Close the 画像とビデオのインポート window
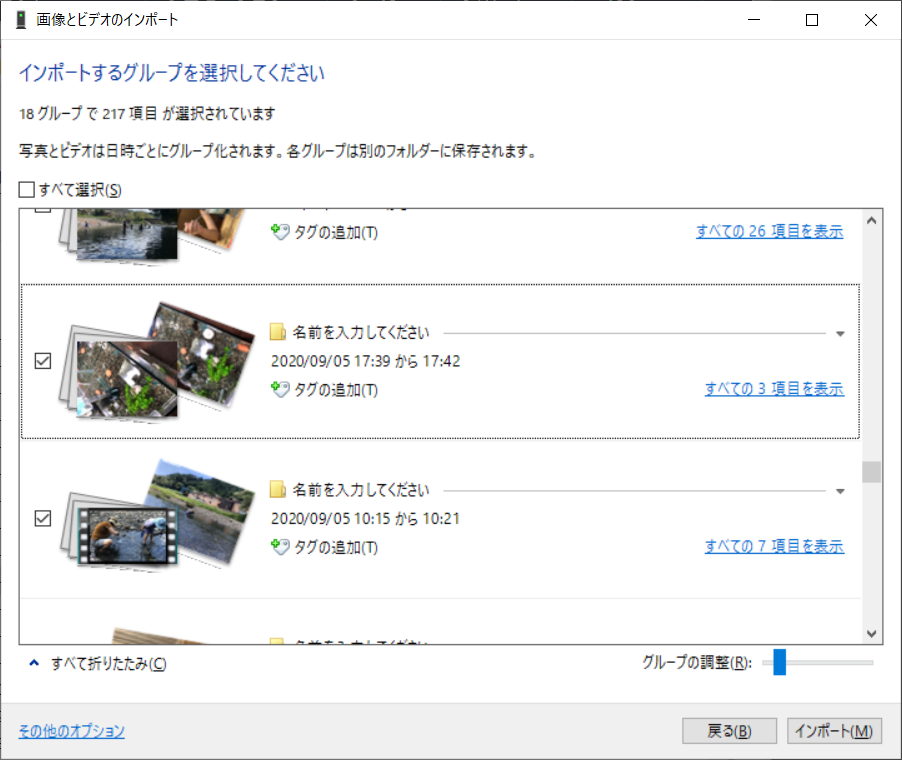The height and width of the screenshot is (760, 902). pyautogui.click(x=871, y=20)
